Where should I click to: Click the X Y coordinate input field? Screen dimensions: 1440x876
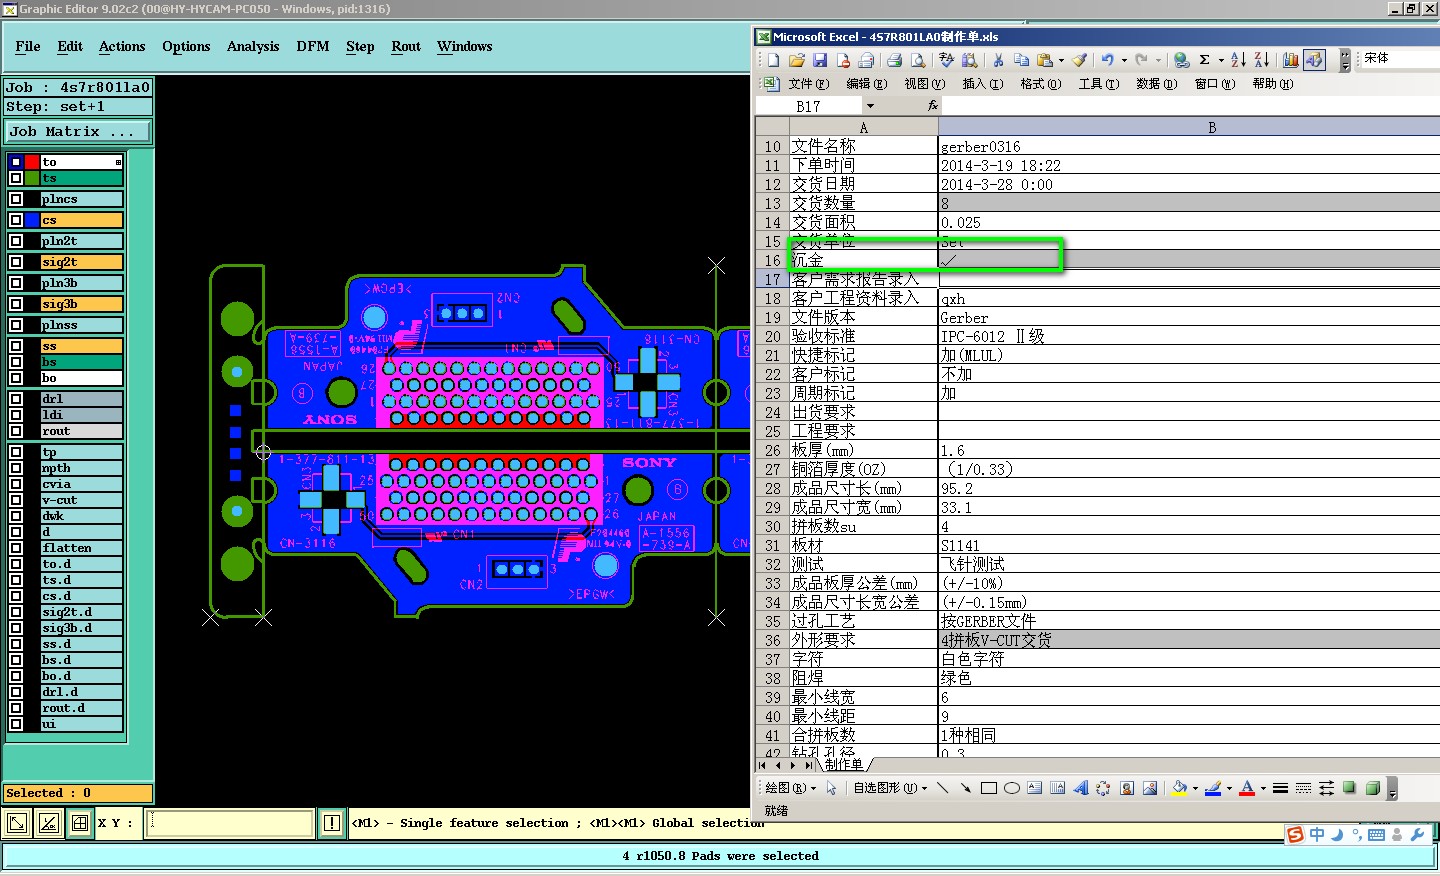click(x=230, y=823)
